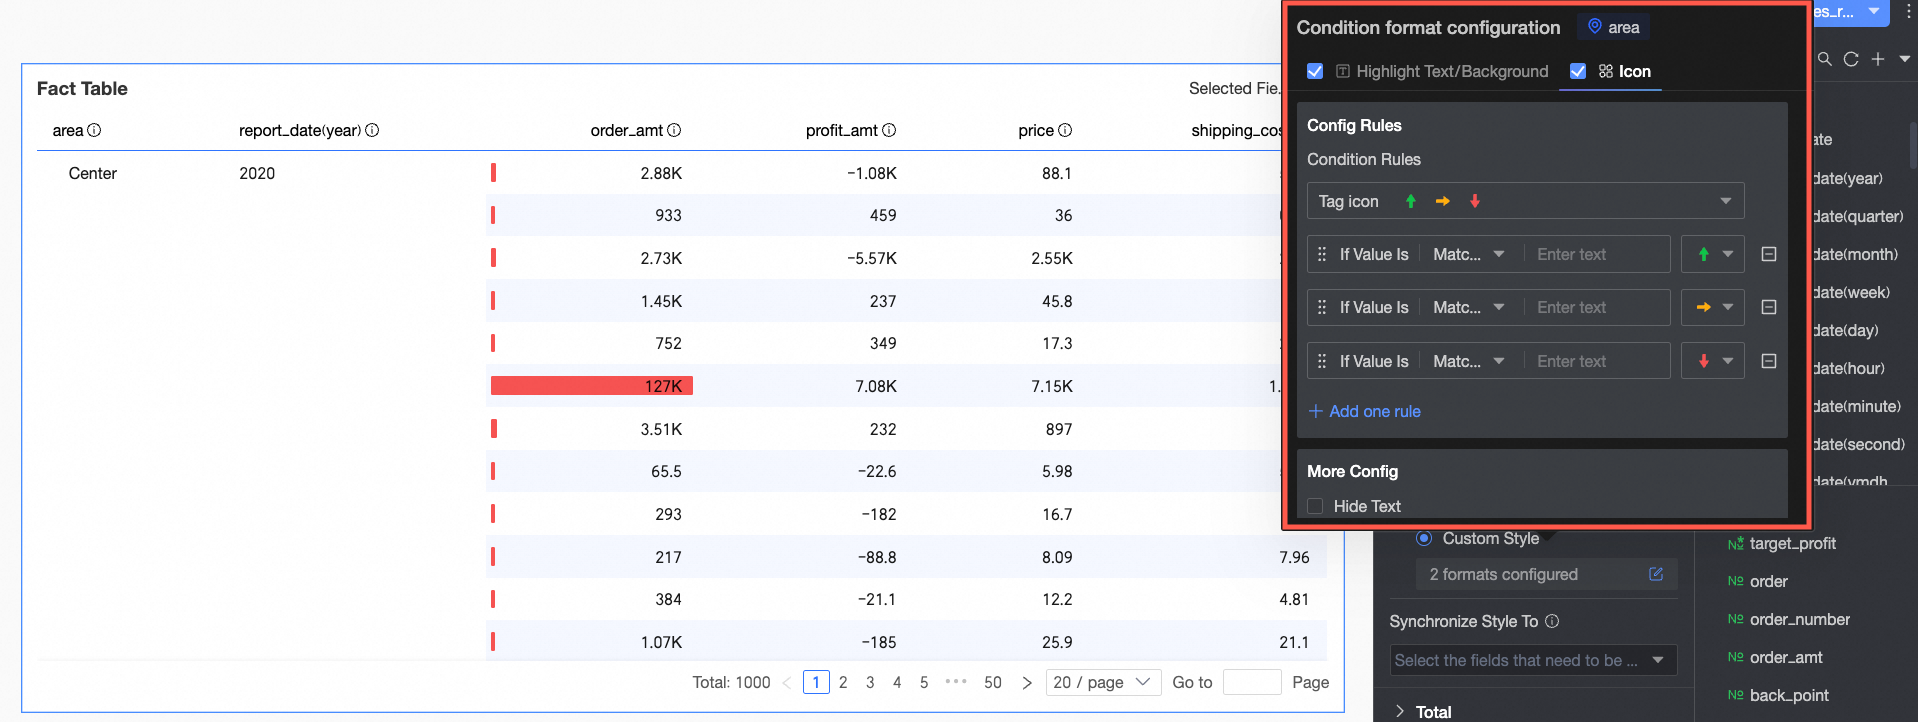Click the search icon in field panel
The height and width of the screenshot is (722, 1918).
[1825, 59]
